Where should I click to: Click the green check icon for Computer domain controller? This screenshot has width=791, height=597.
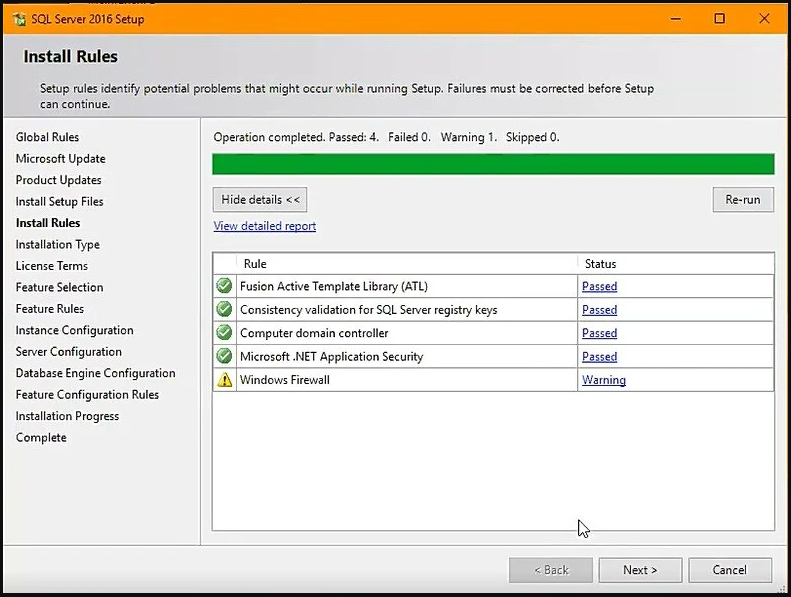(x=224, y=333)
